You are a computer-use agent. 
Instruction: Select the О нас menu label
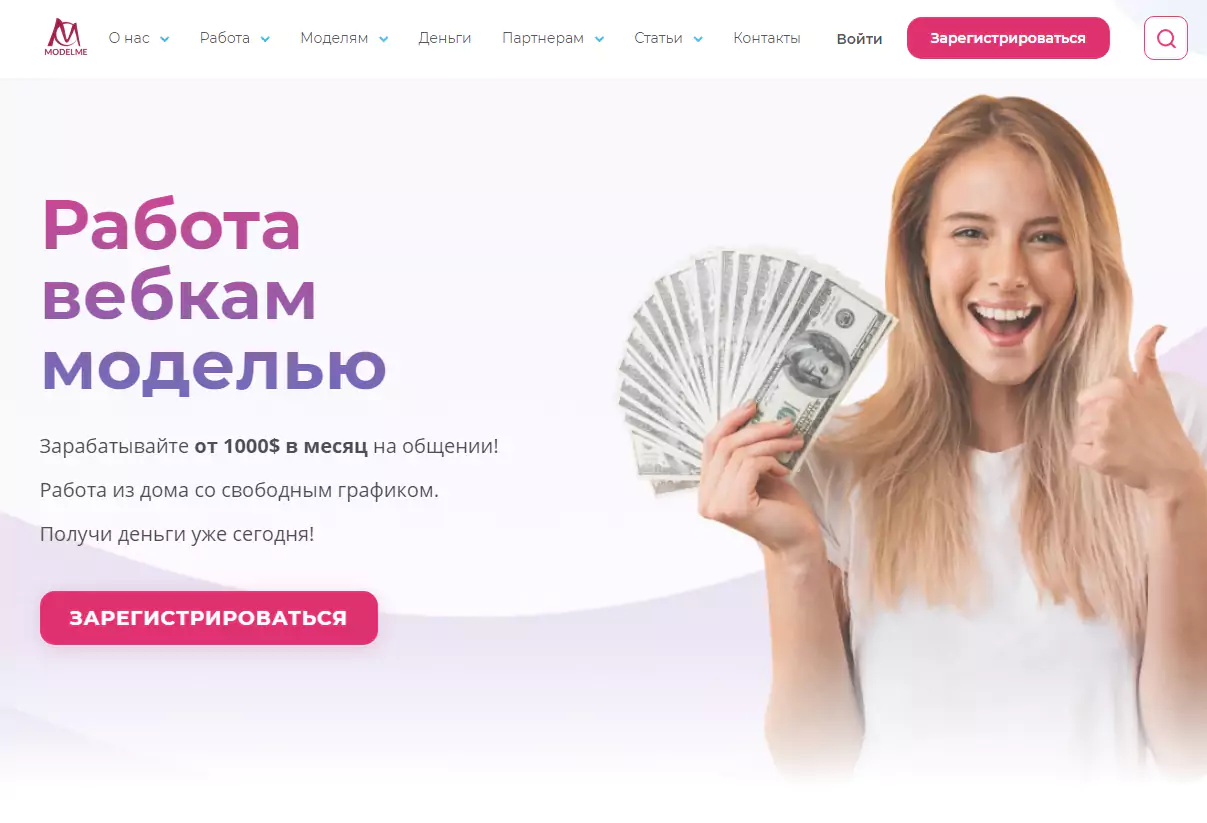coord(129,38)
